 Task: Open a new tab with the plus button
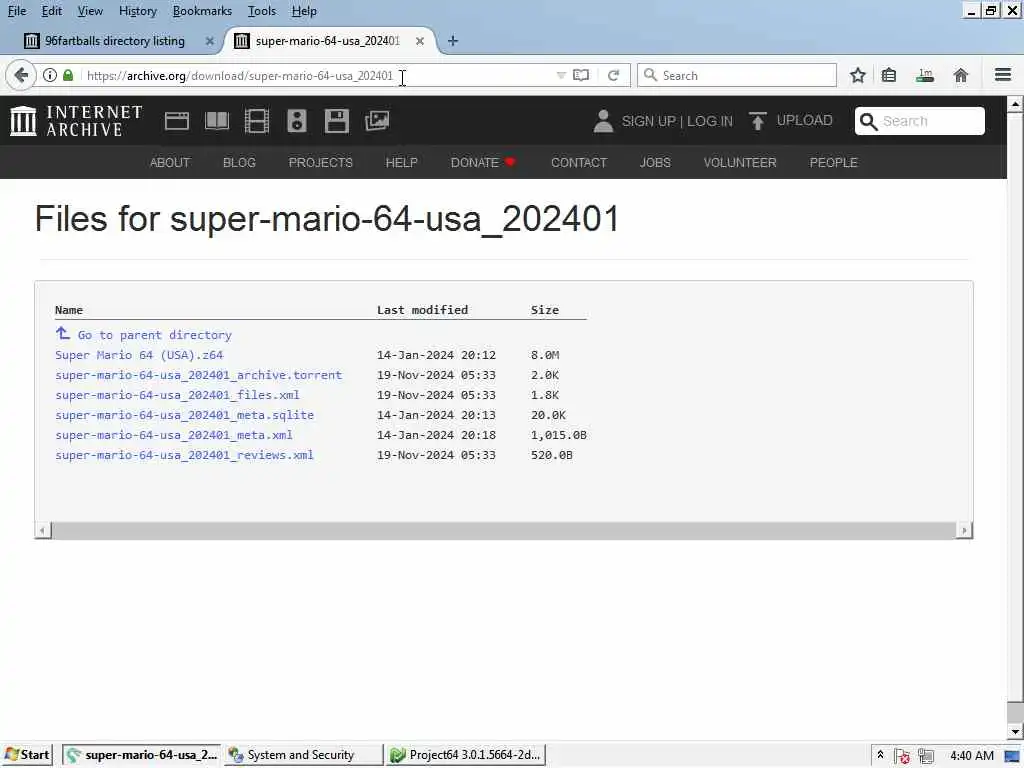coord(453,41)
